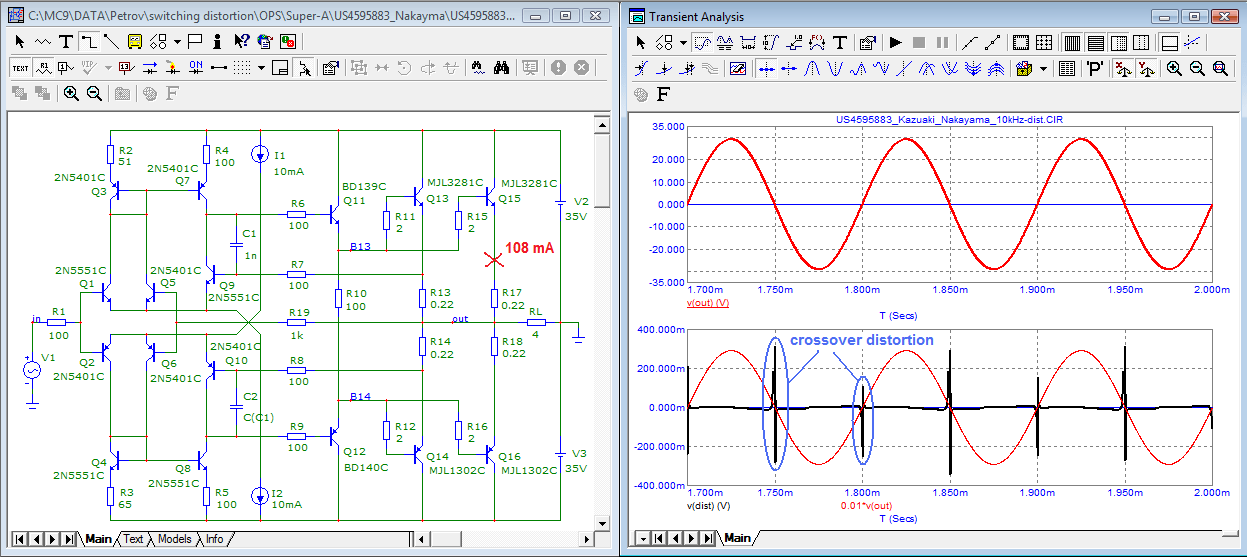Screen dimensions: 1247x557
Task: Toggle node voltages 13 display
Action: click(127, 67)
